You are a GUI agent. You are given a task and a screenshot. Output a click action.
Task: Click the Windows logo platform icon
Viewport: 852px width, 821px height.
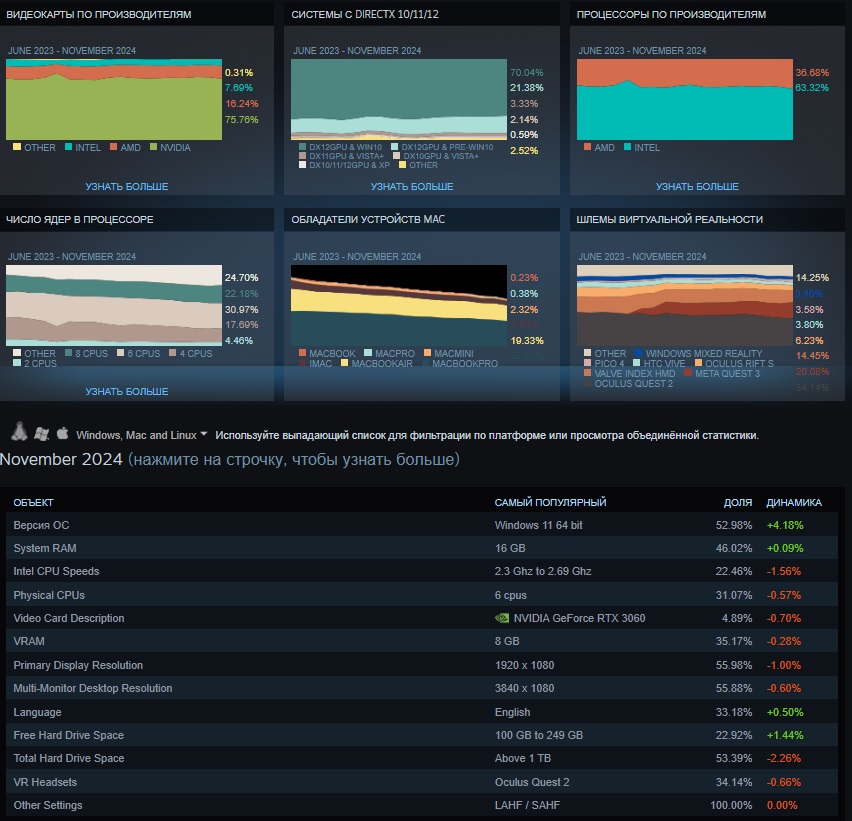pyautogui.click(x=41, y=434)
